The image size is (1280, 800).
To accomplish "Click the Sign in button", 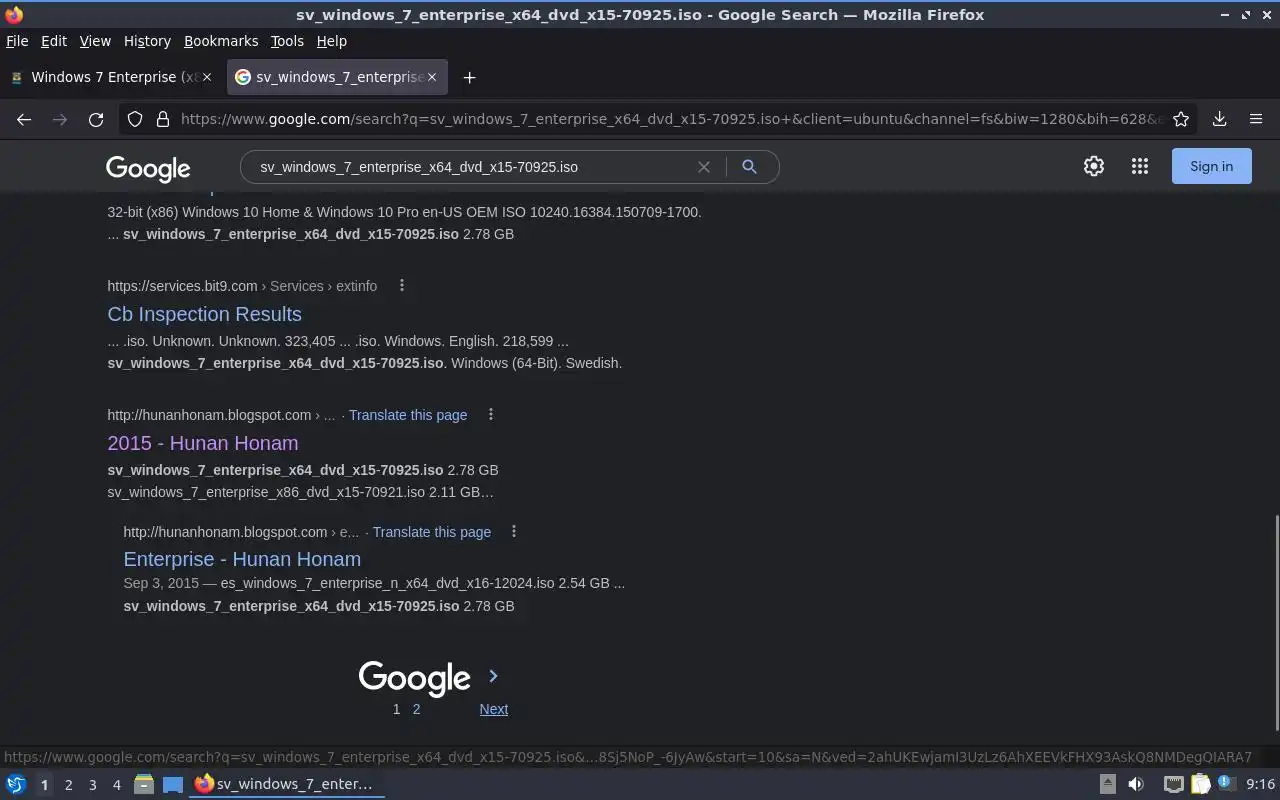I will pos(1211,167).
